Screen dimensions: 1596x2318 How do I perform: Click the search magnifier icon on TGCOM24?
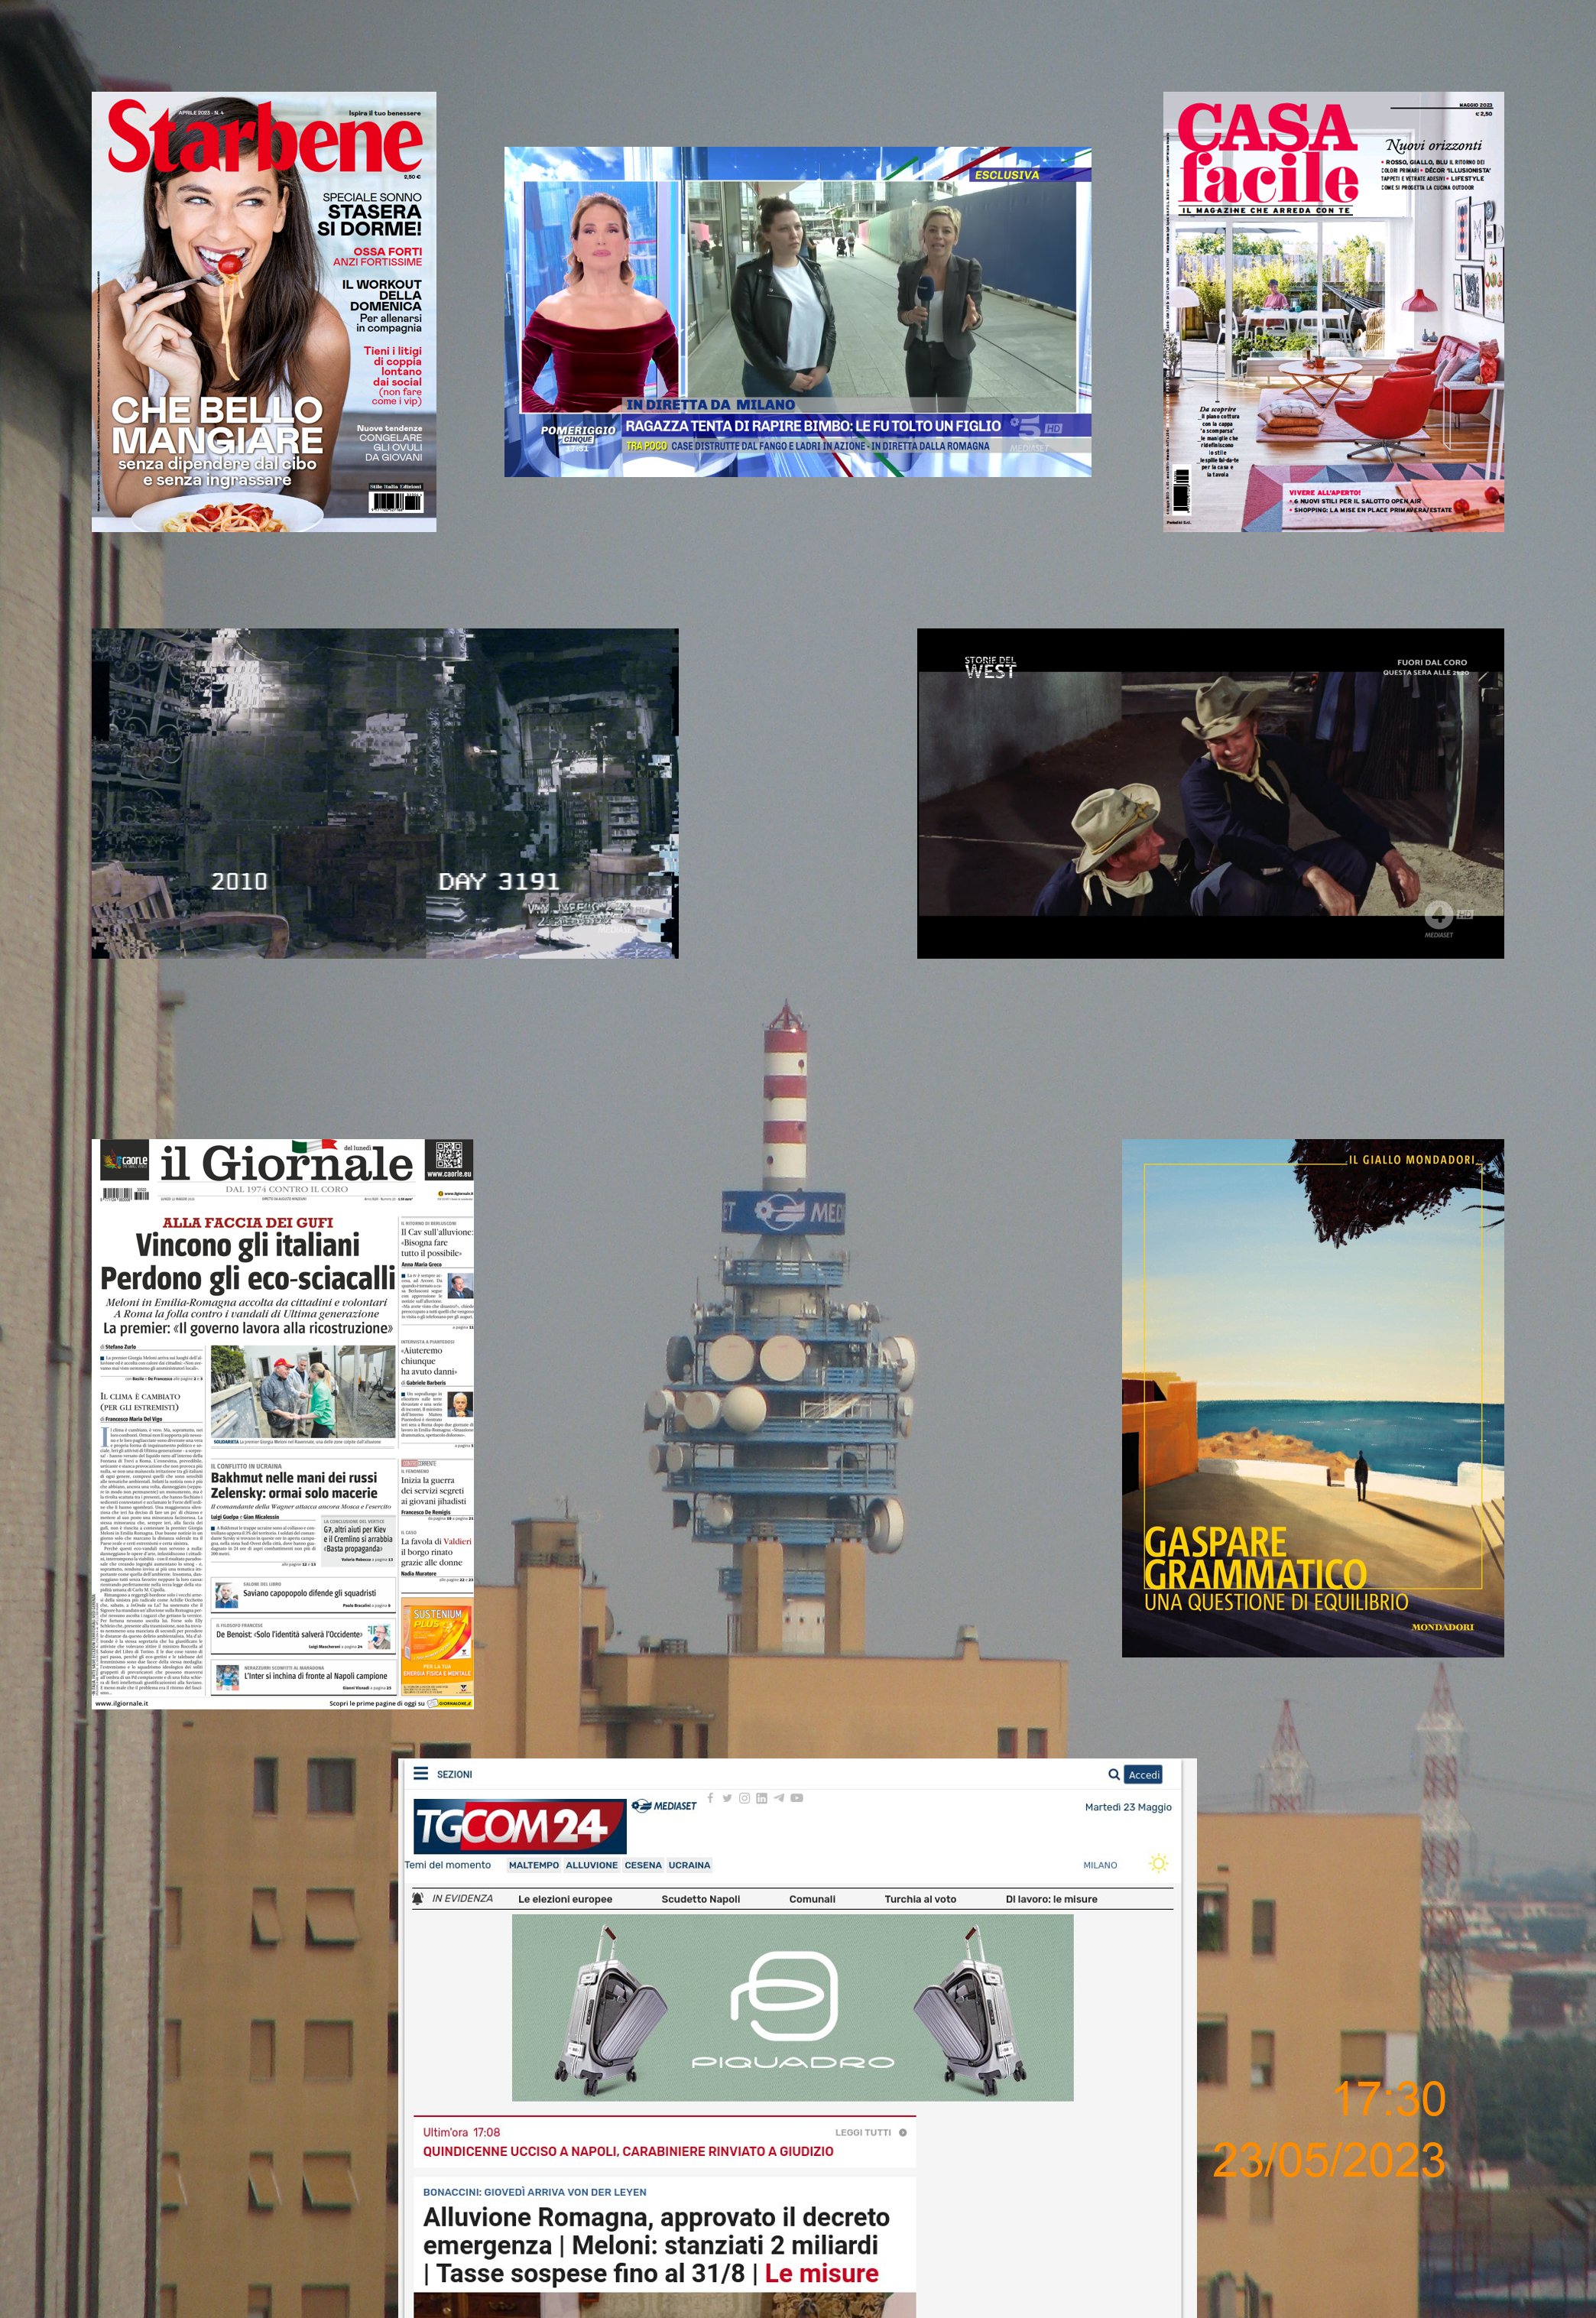[1113, 1774]
